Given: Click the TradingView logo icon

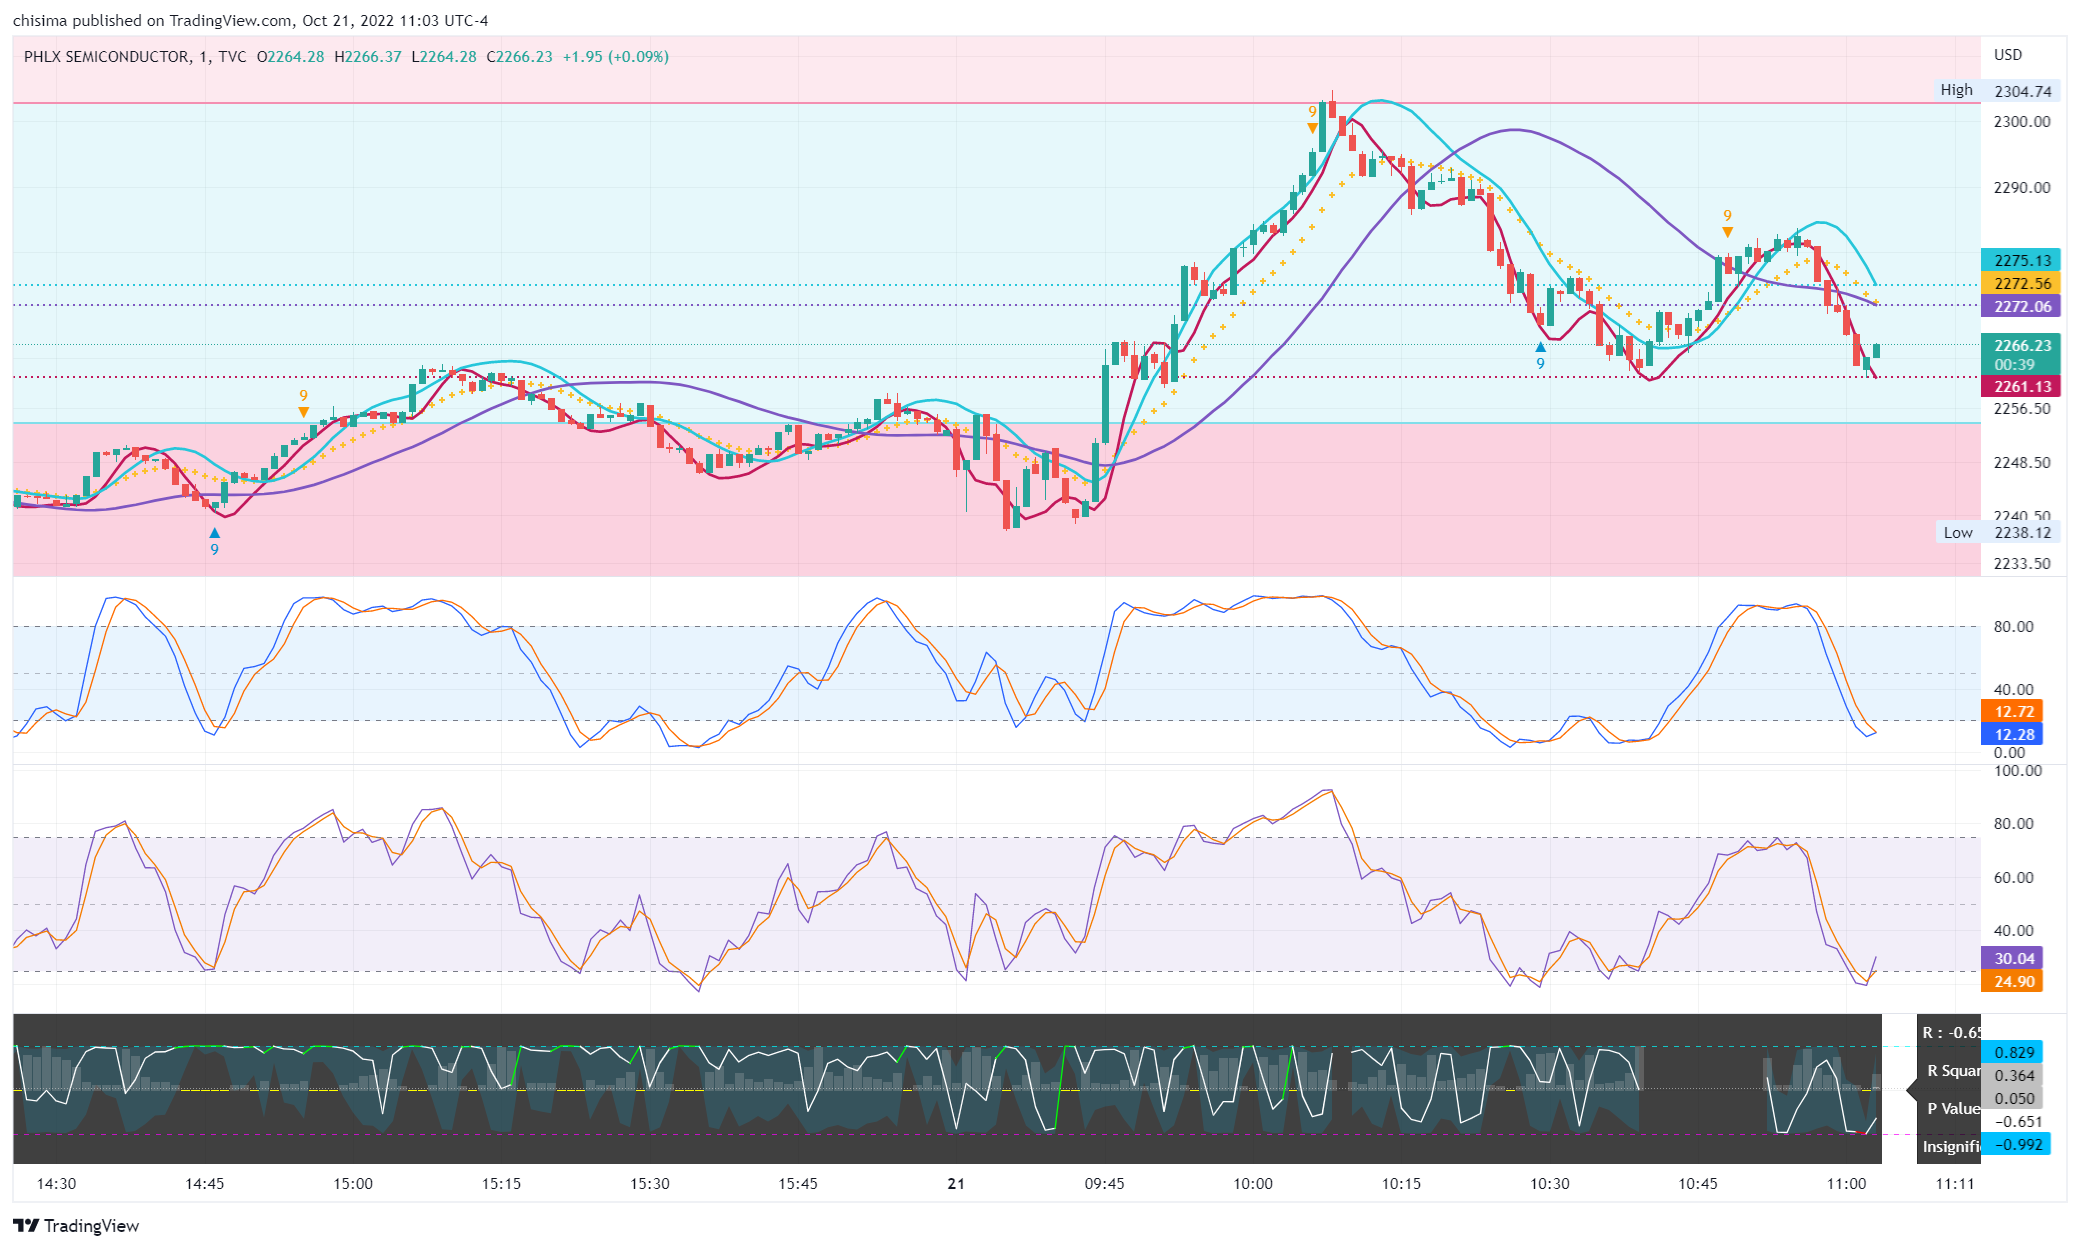Looking at the screenshot, I should pos(26,1225).
